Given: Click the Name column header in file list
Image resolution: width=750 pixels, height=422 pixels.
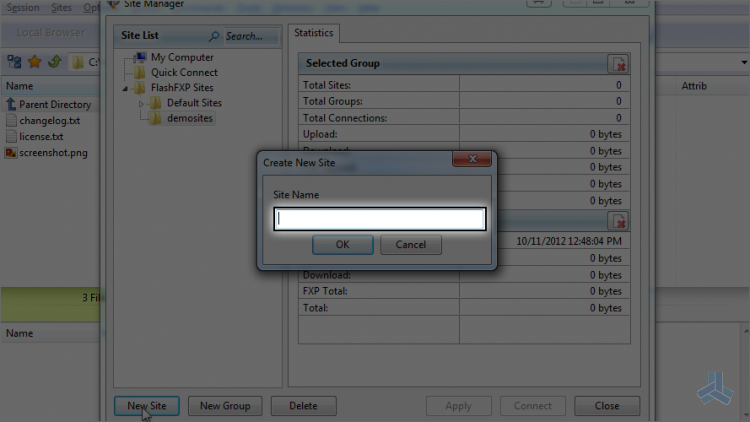Looking at the screenshot, I should point(20,86).
